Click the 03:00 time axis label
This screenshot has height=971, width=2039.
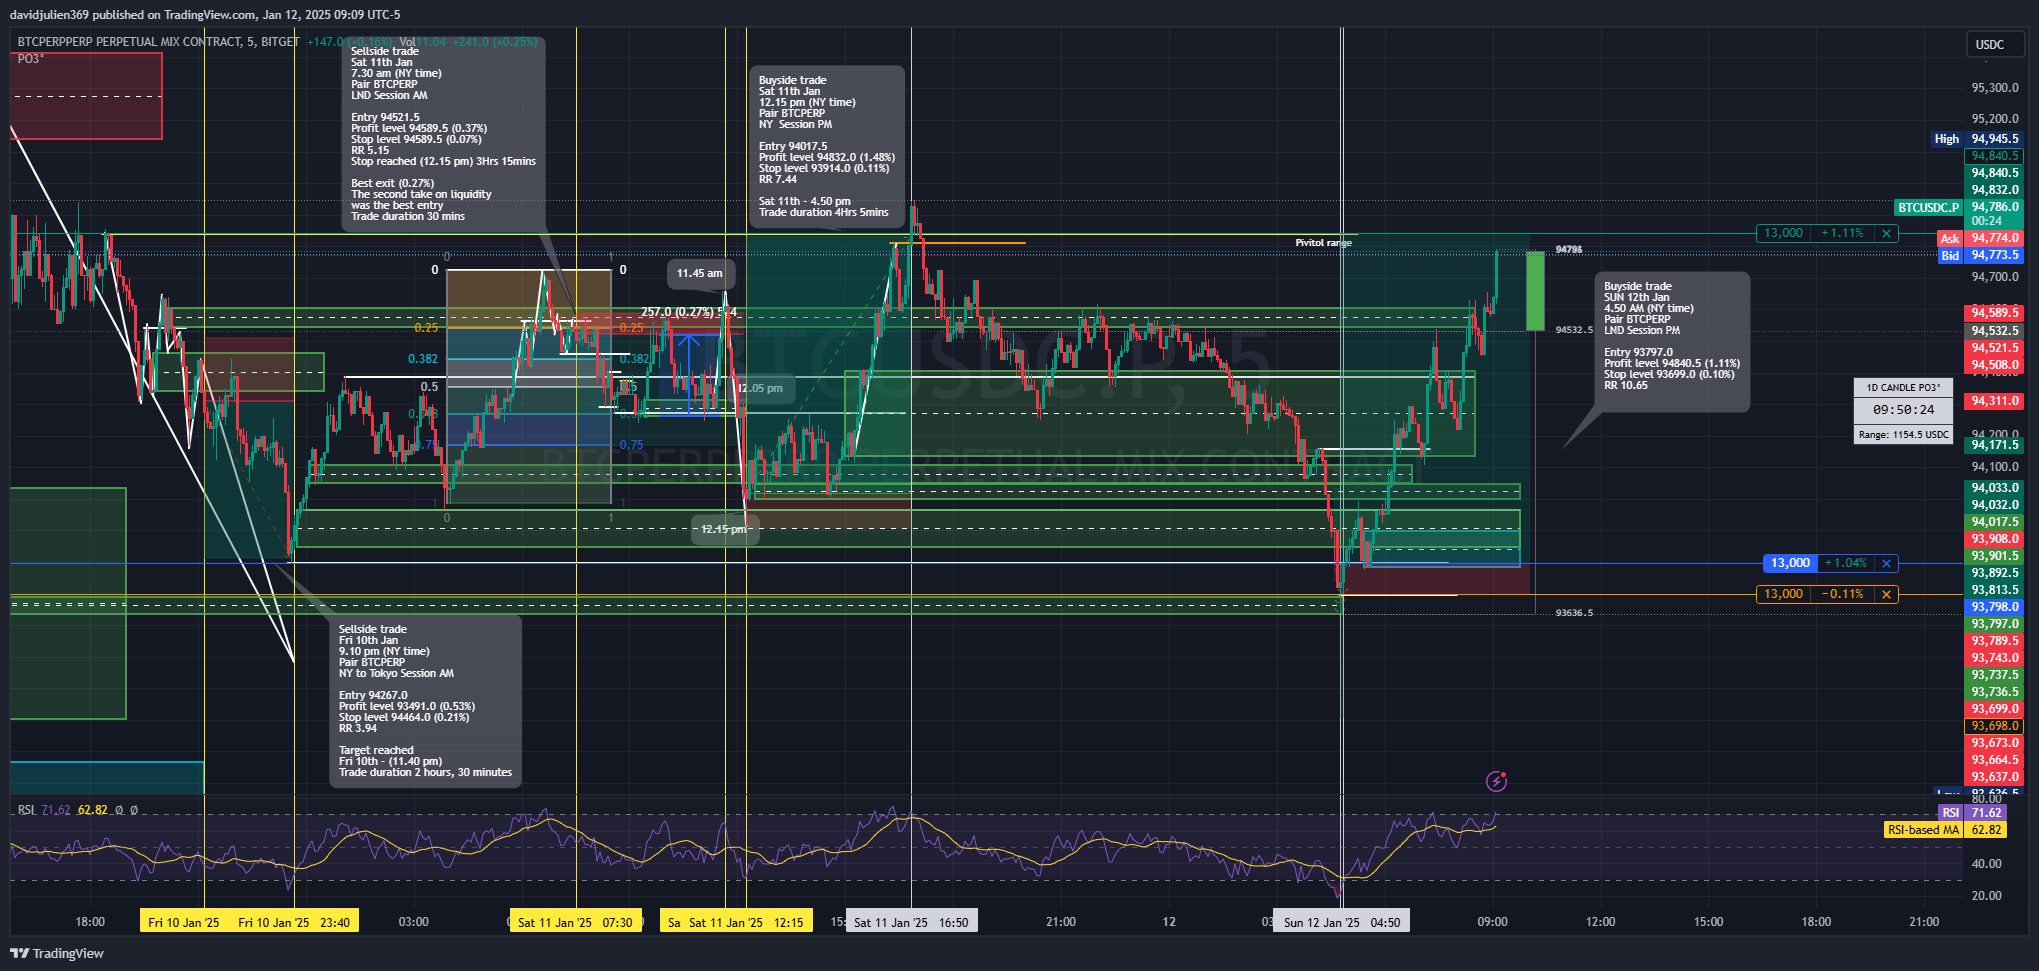413,922
